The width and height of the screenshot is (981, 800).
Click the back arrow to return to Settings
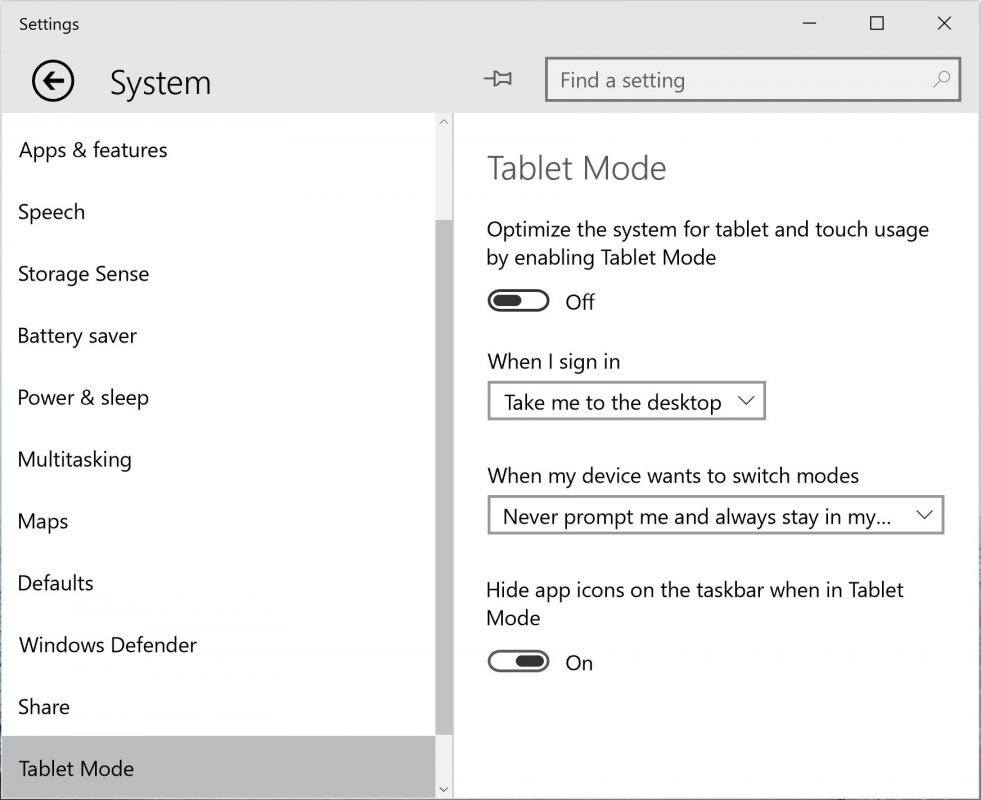click(x=52, y=80)
